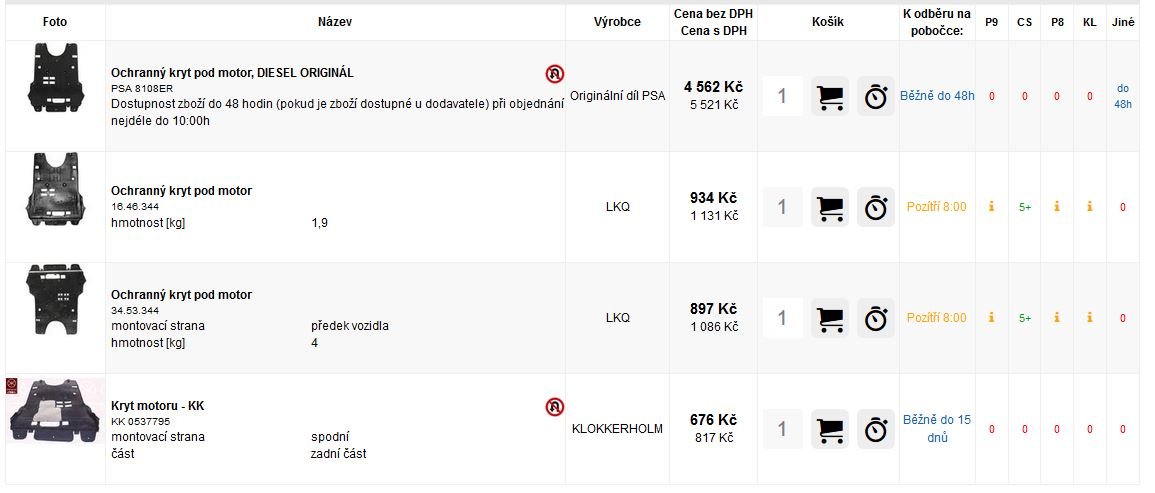
Task: Open Kryt motoru - KK product link
Action: coord(158,406)
